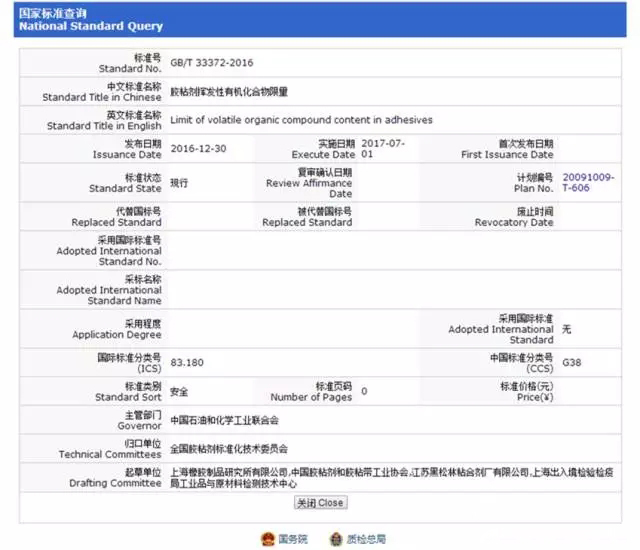
Task: Open plan number link 20091009-T-606
Action: (x=588, y=182)
